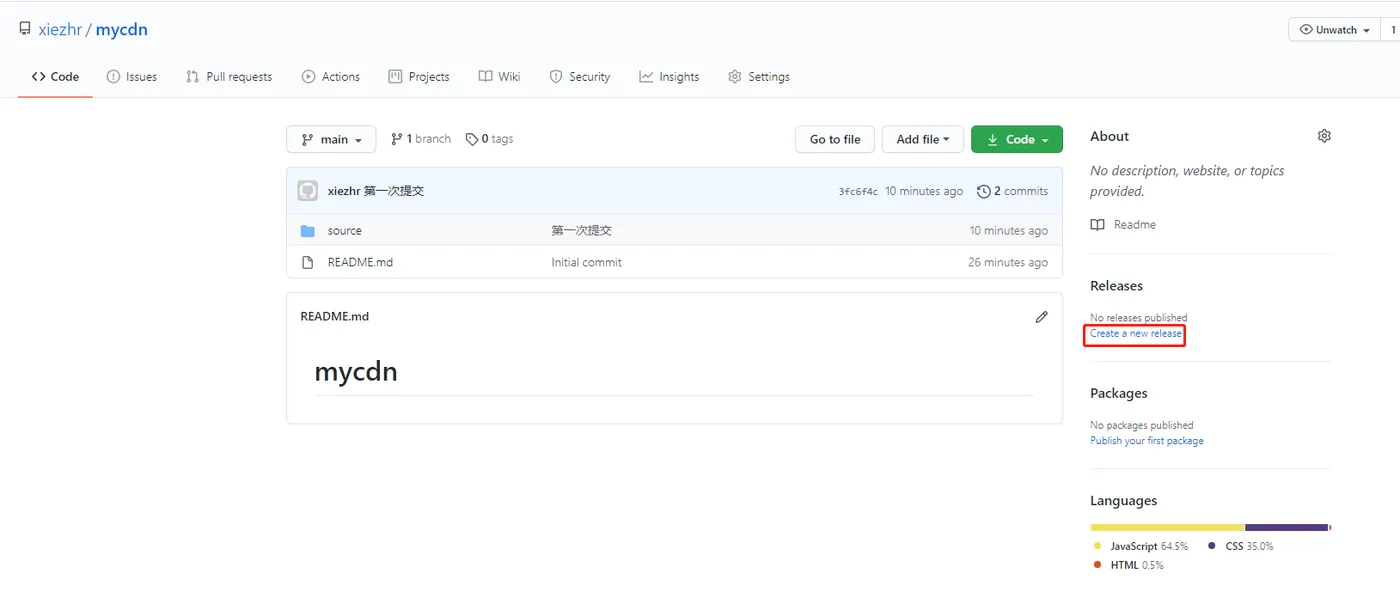Open the Settings tab
Image resolution: width=1400 pixels, height=604 pixels.
click(x=759, y=76)
